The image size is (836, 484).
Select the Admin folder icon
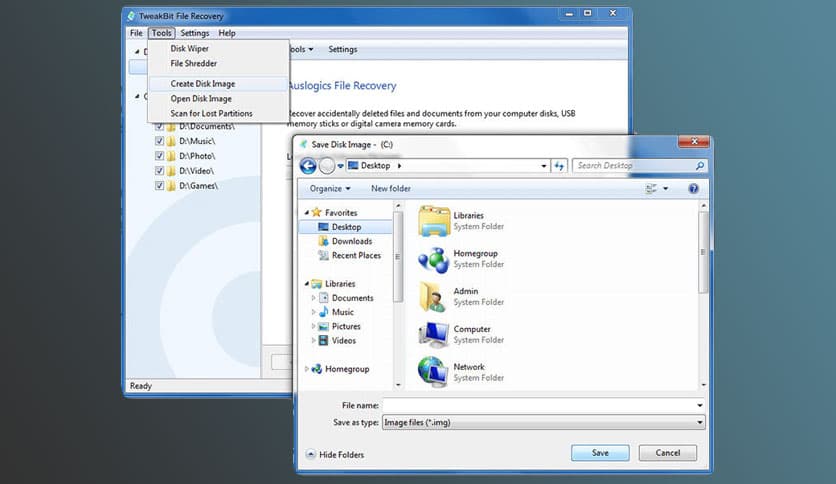click(x=433, y=297)
